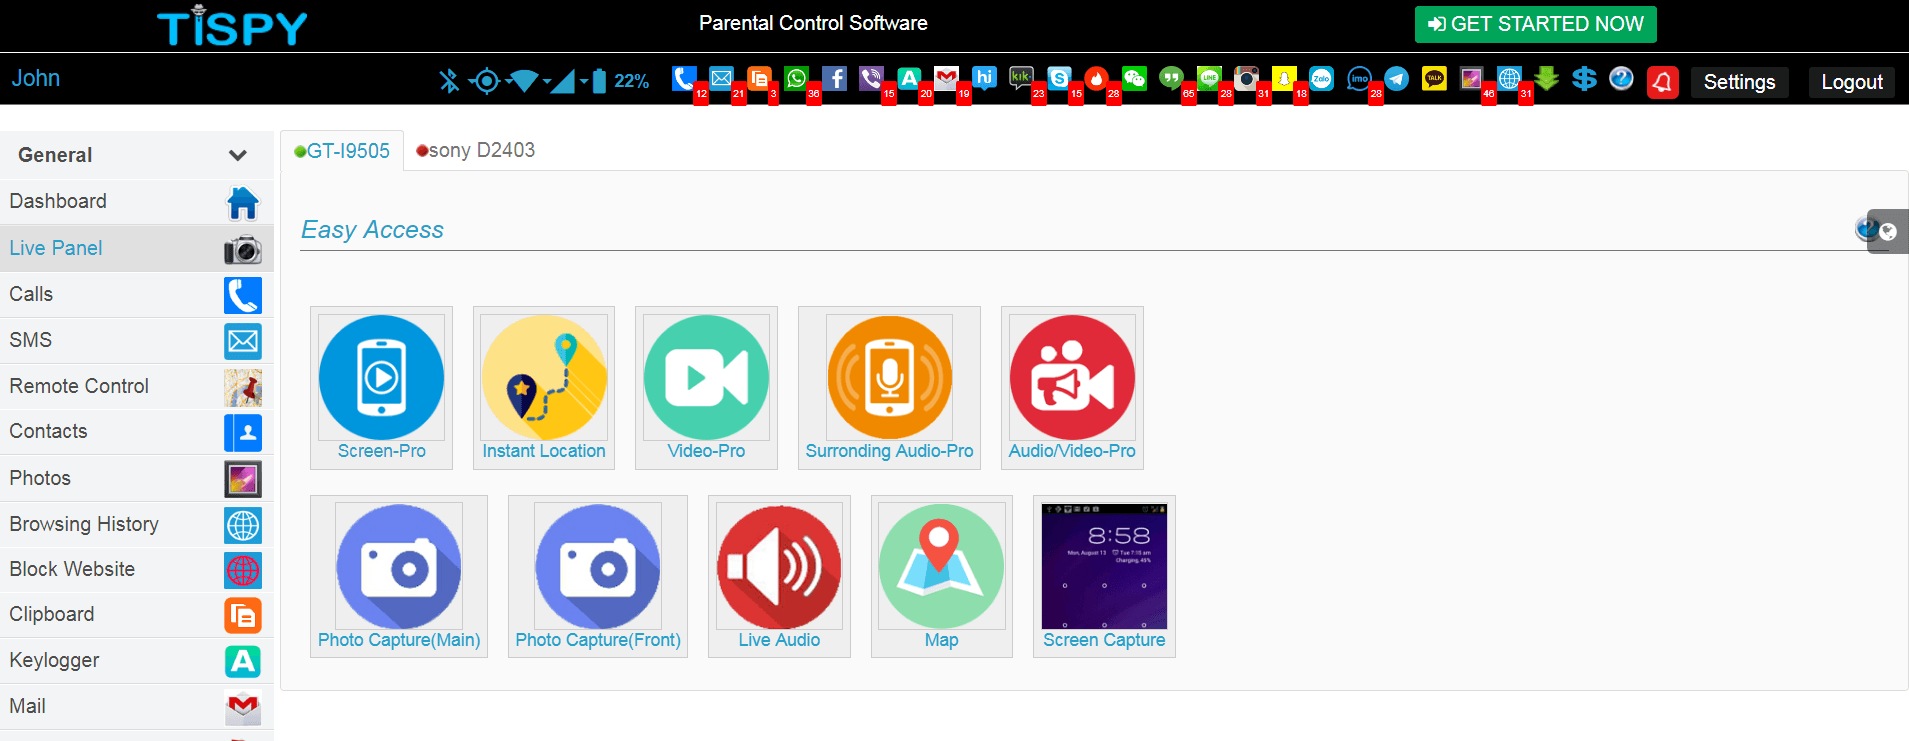This screenshot has height=741, width=1909.
Task: Start Photo Capture(Main) camera
Action: [x=399, y=576]
